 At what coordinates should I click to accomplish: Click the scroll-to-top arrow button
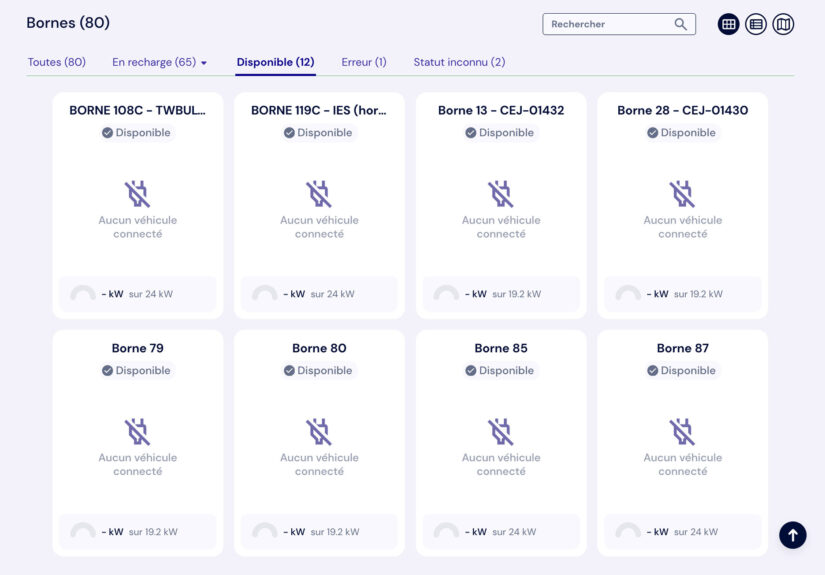793,535
